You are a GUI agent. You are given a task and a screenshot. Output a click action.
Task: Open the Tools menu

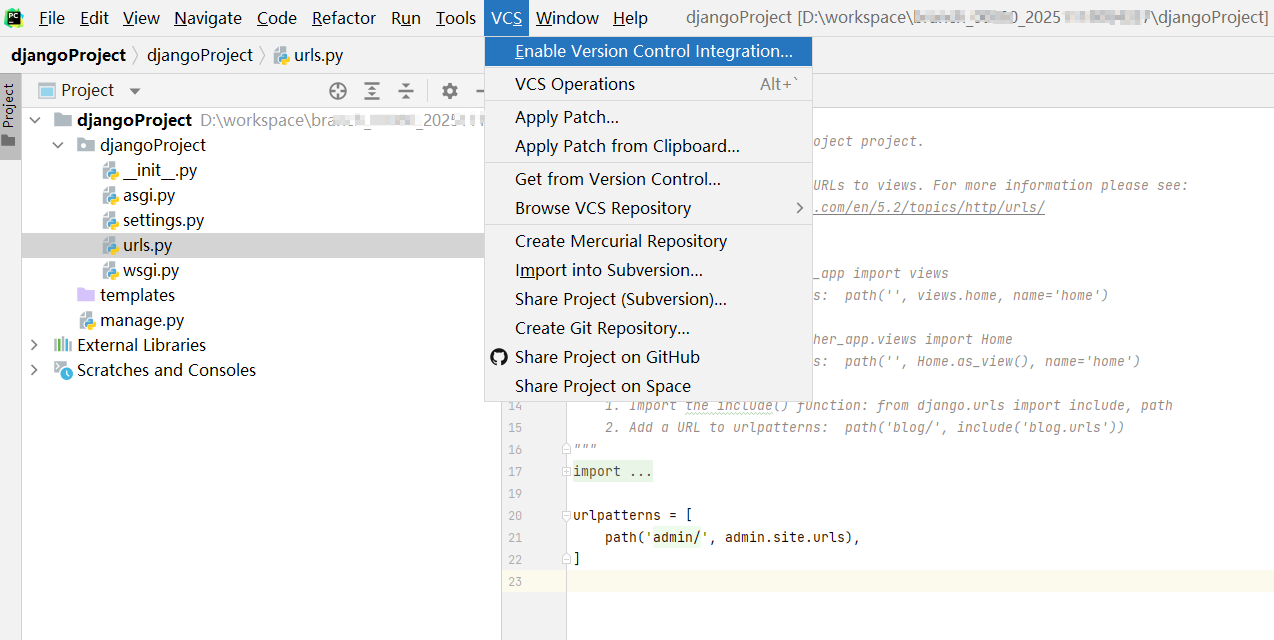coord(456,18)
